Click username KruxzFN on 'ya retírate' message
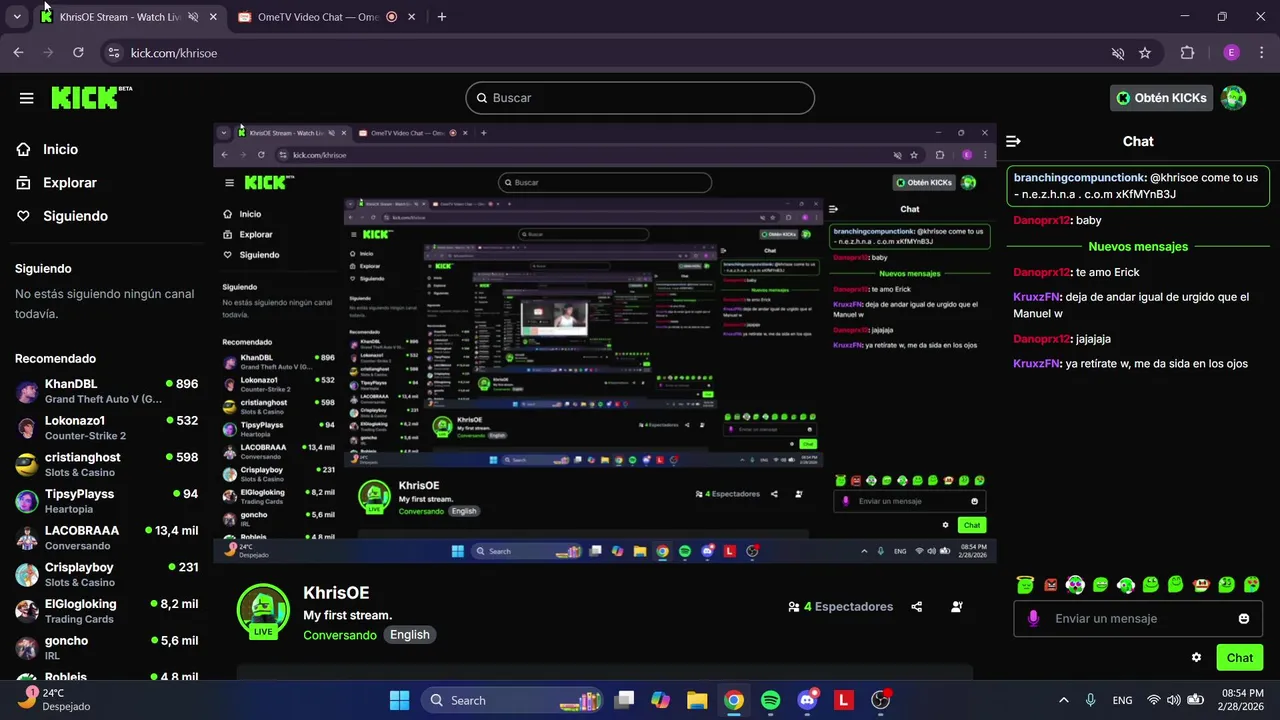This screenshot has width=1280, height=720. (1036, 364)
